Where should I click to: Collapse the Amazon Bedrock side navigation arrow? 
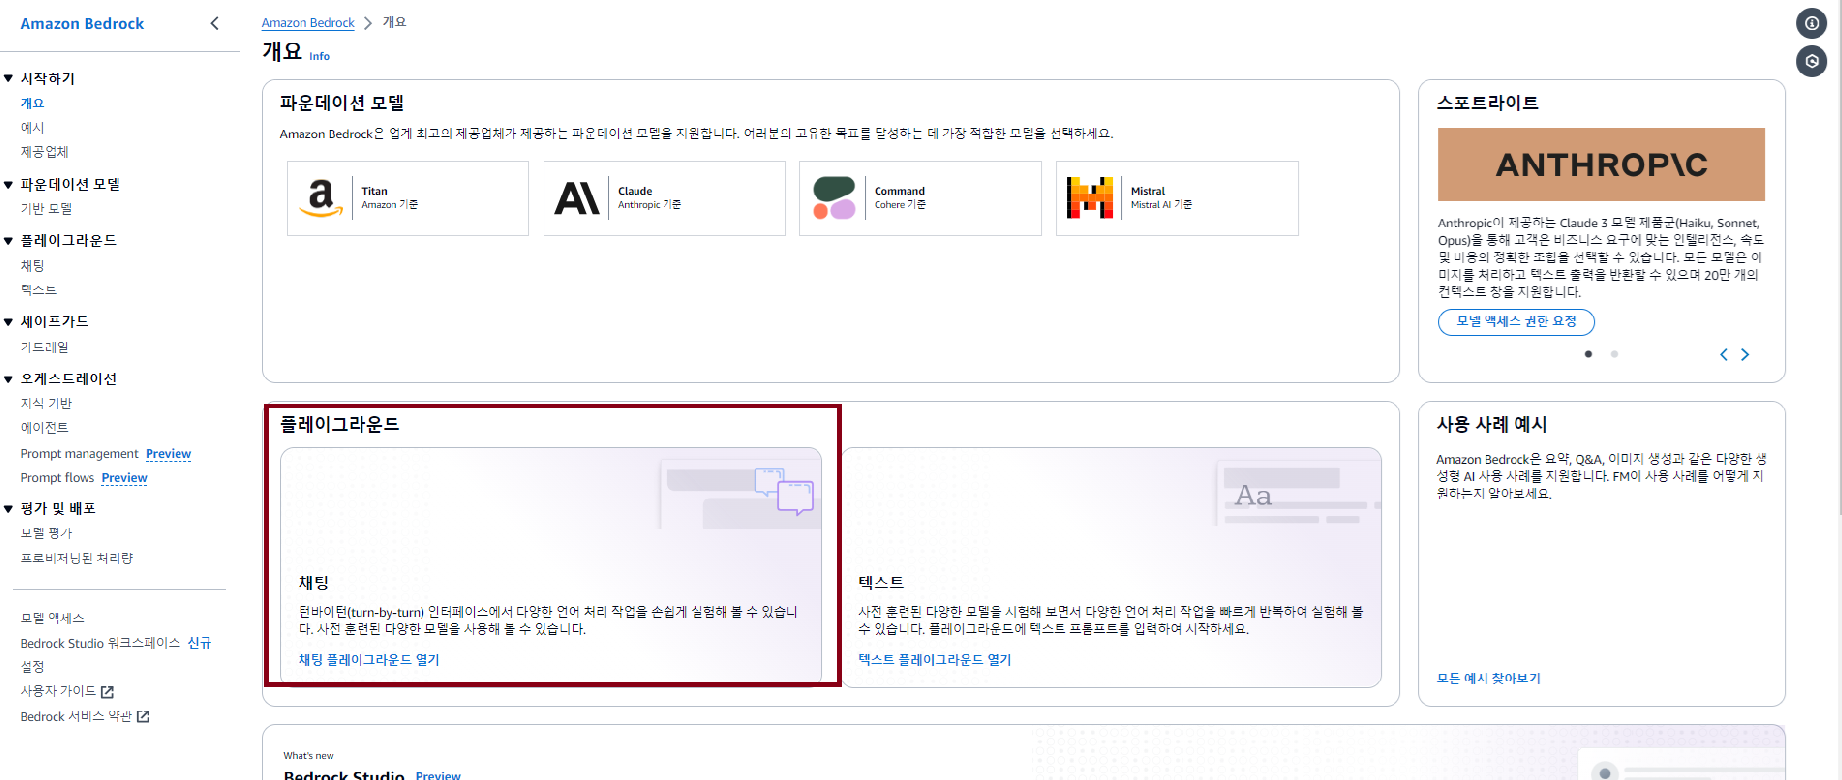tap(214, 23)
